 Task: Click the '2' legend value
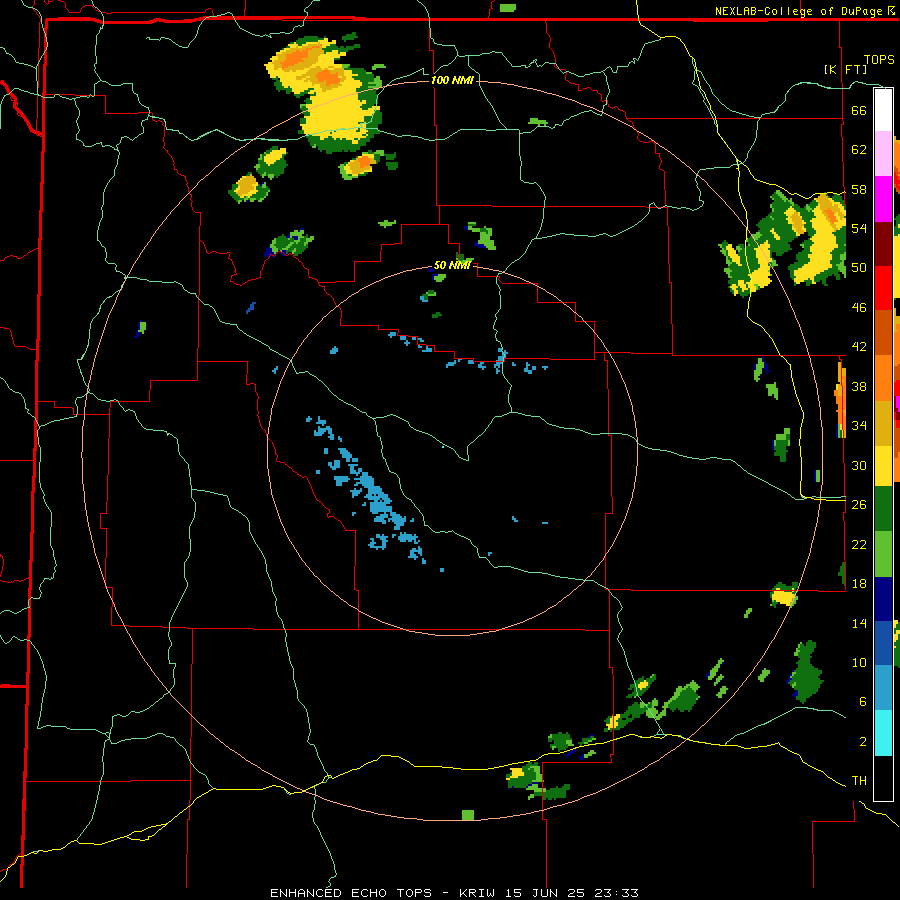tap(862, 742)
